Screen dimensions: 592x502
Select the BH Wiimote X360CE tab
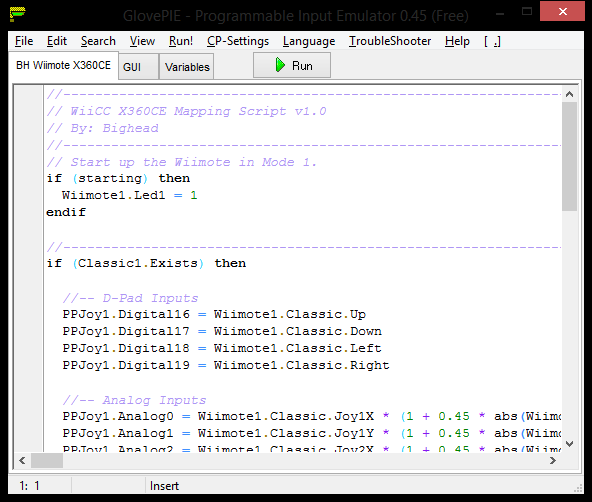tap(63, 65)
